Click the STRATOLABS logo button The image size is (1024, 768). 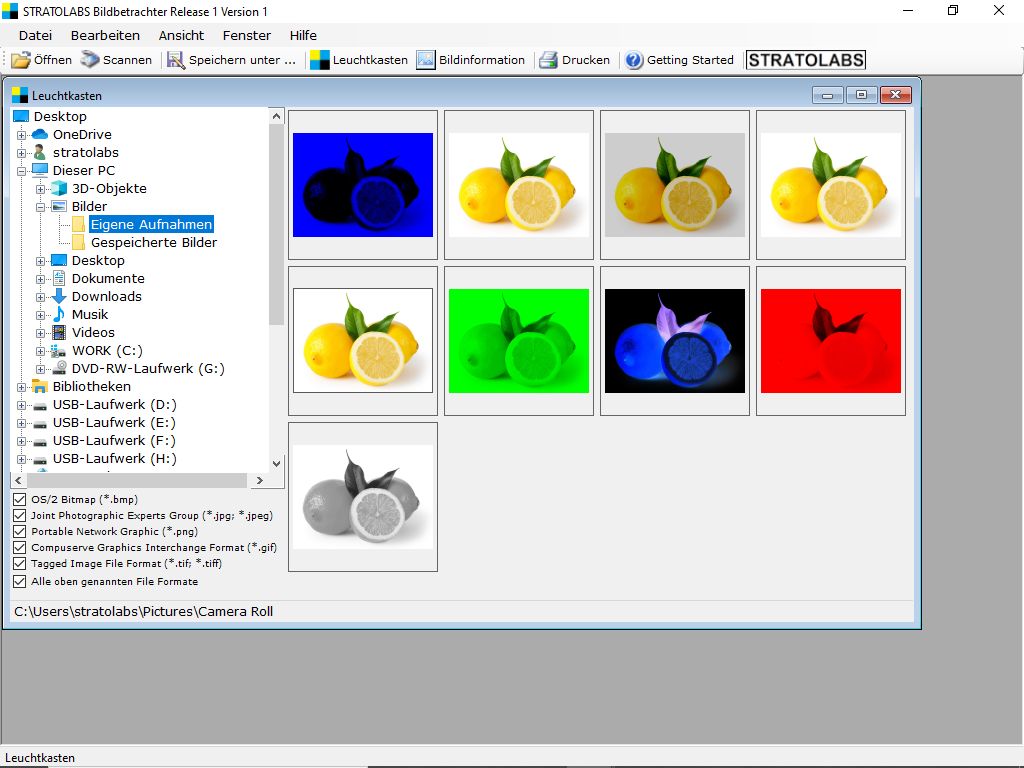click(806, 60)
